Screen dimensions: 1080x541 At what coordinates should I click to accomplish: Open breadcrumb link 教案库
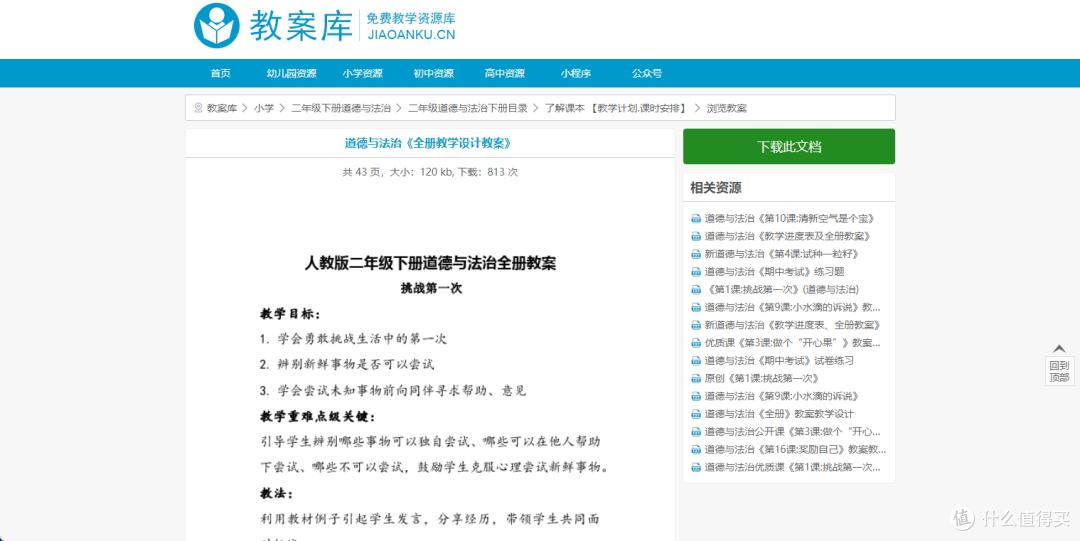[222, 108]
